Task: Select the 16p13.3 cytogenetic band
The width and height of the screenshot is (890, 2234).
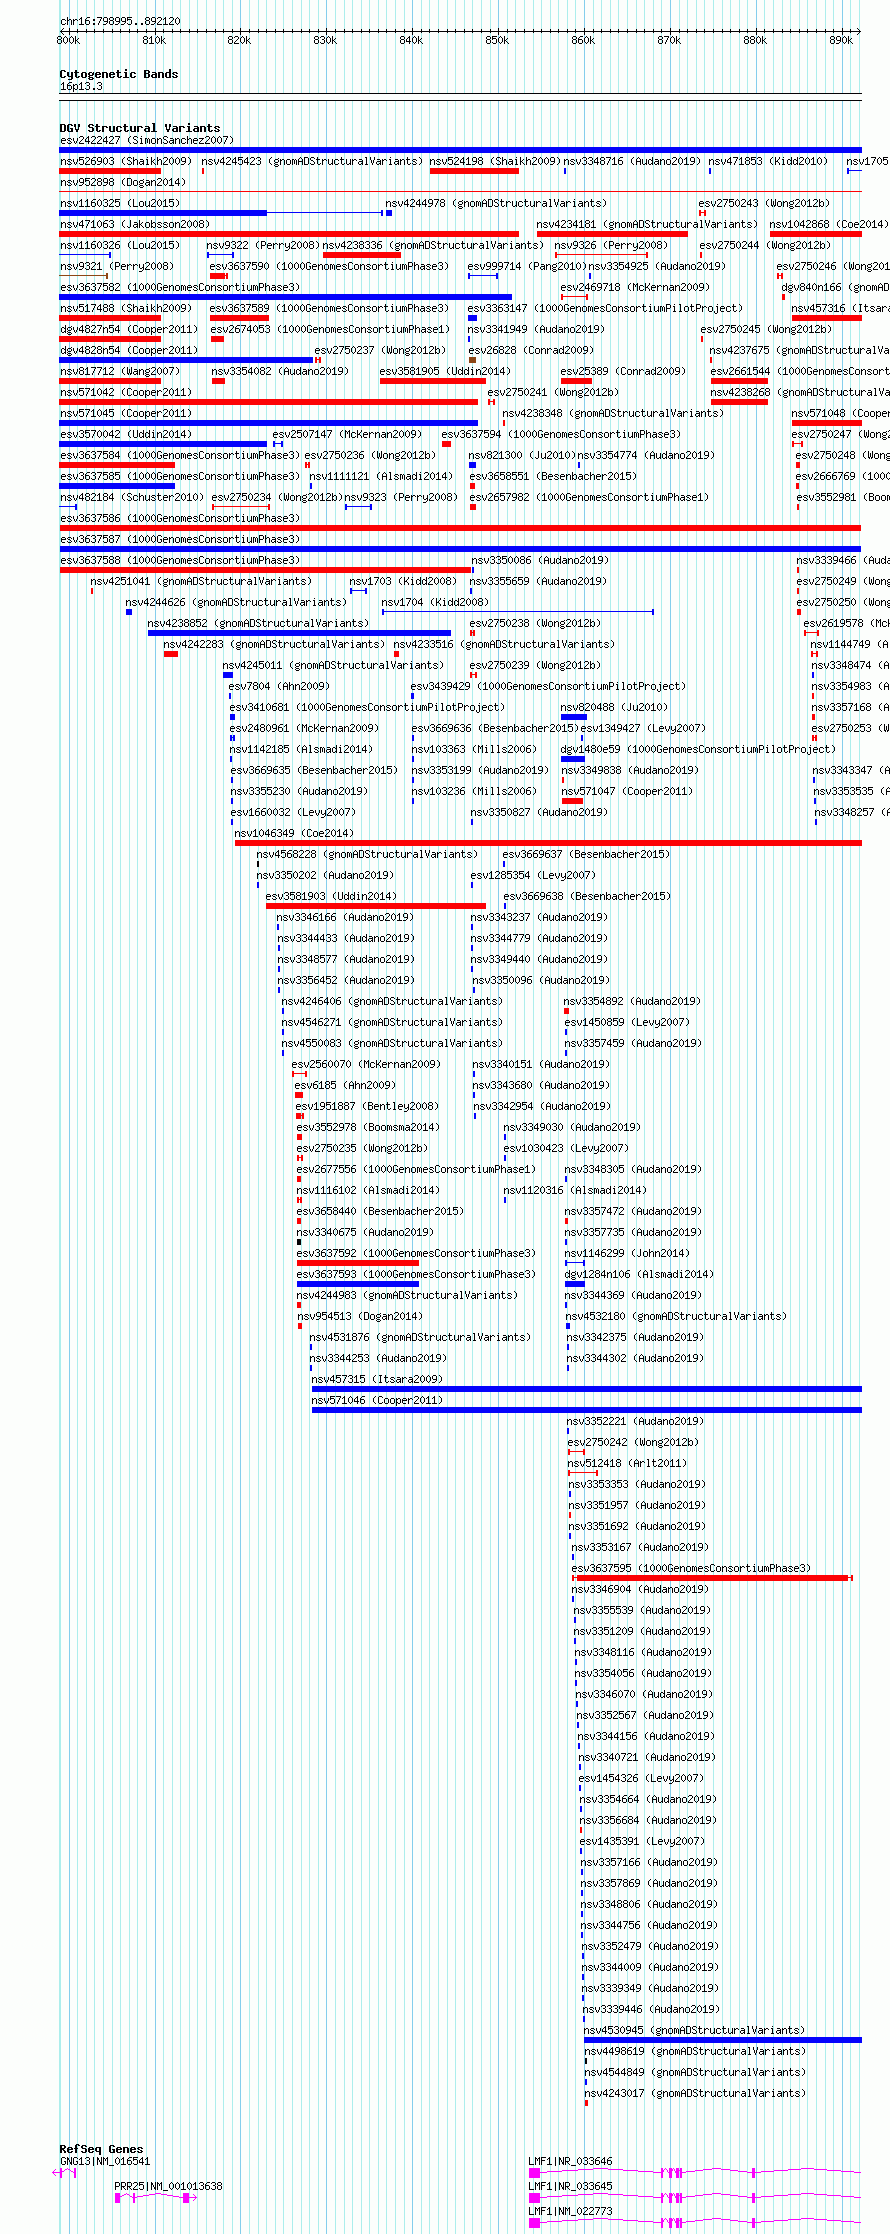Action: point(81,87)
